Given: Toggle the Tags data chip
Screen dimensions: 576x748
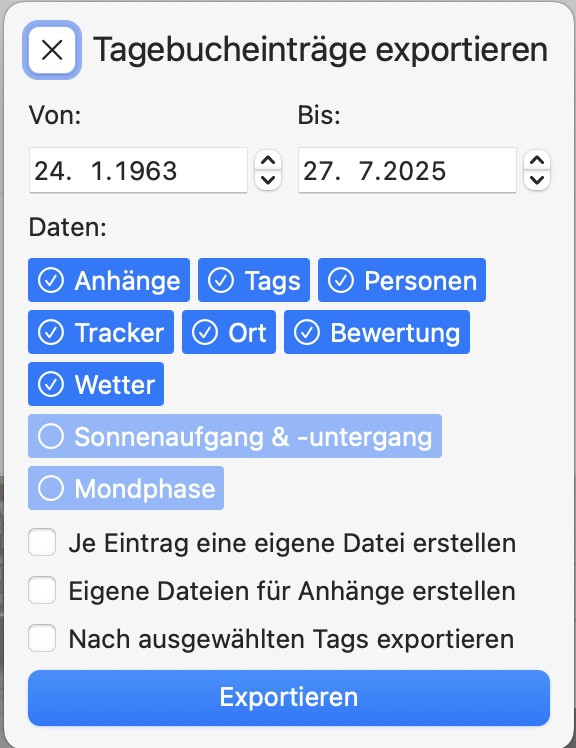Looking at the screenshot, I should coord(254,280).
